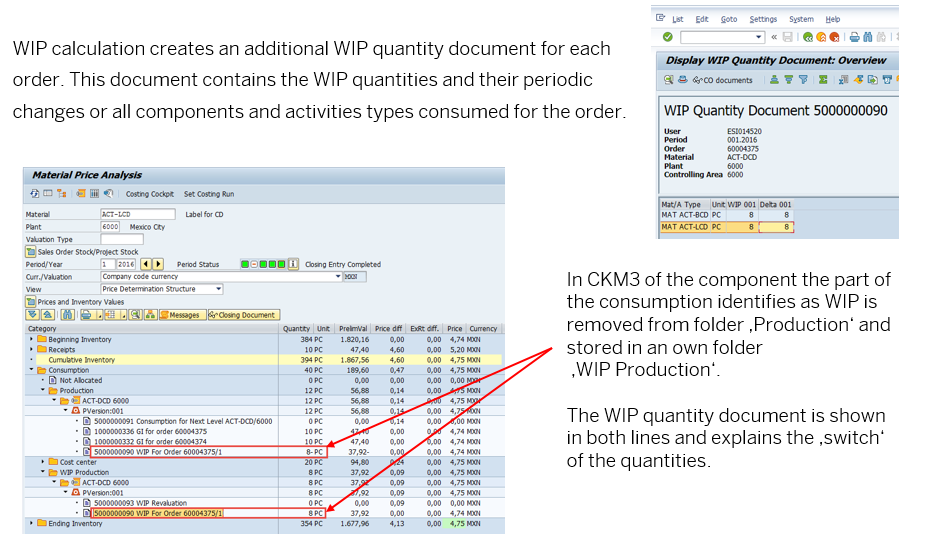Click the Delta 001 cell for MAT ACT-LCD

coord(775,227)
